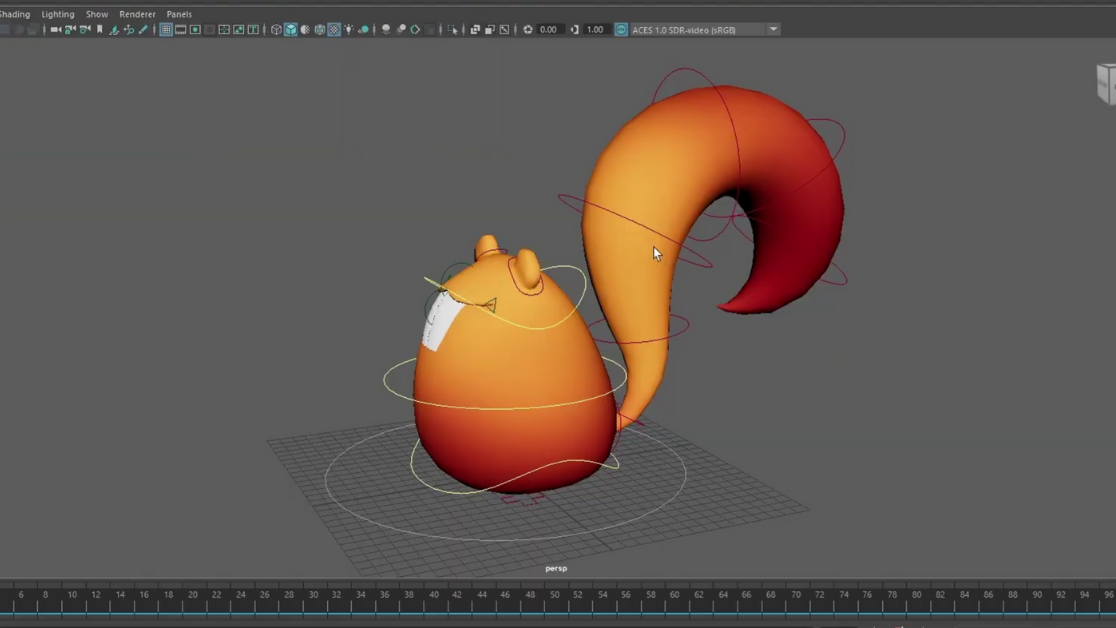
Task: Toggle the Resolution Gate icon
Action: pos(195,30)
